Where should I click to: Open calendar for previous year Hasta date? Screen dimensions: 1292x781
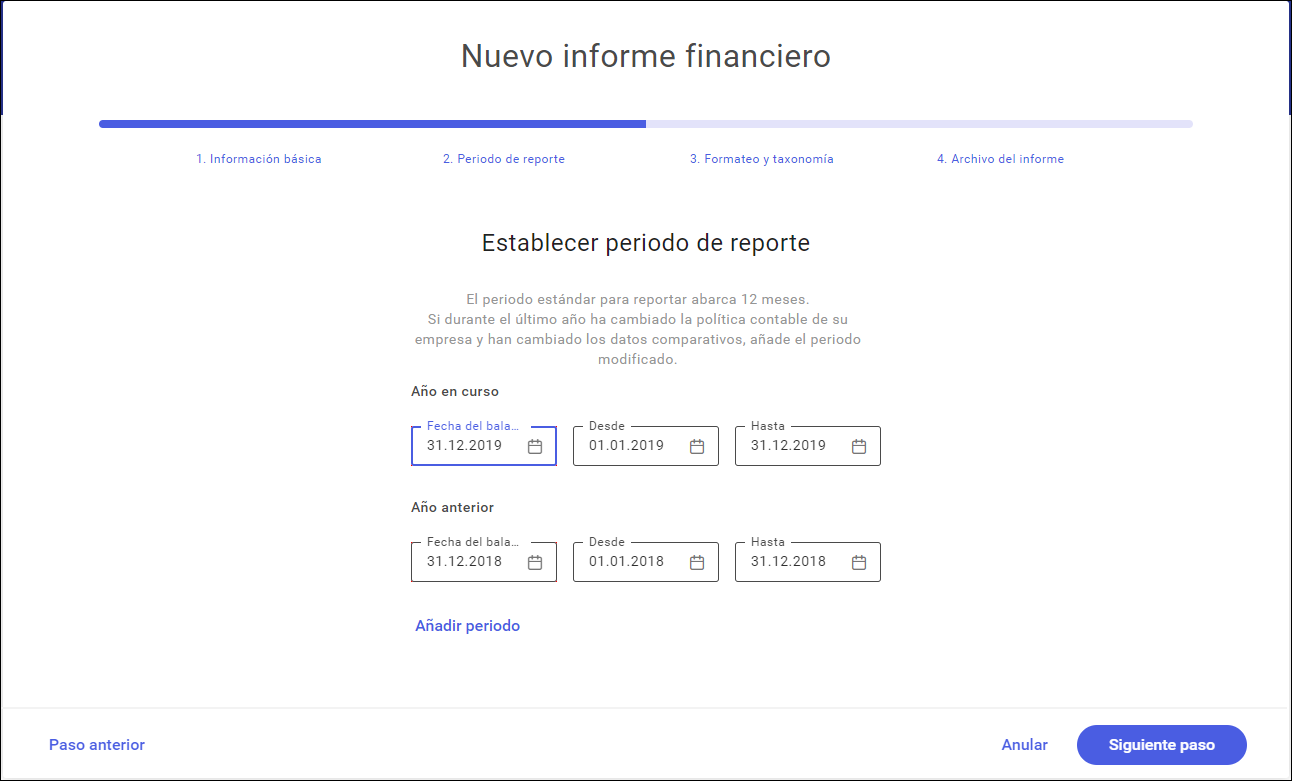click(859, 562)
